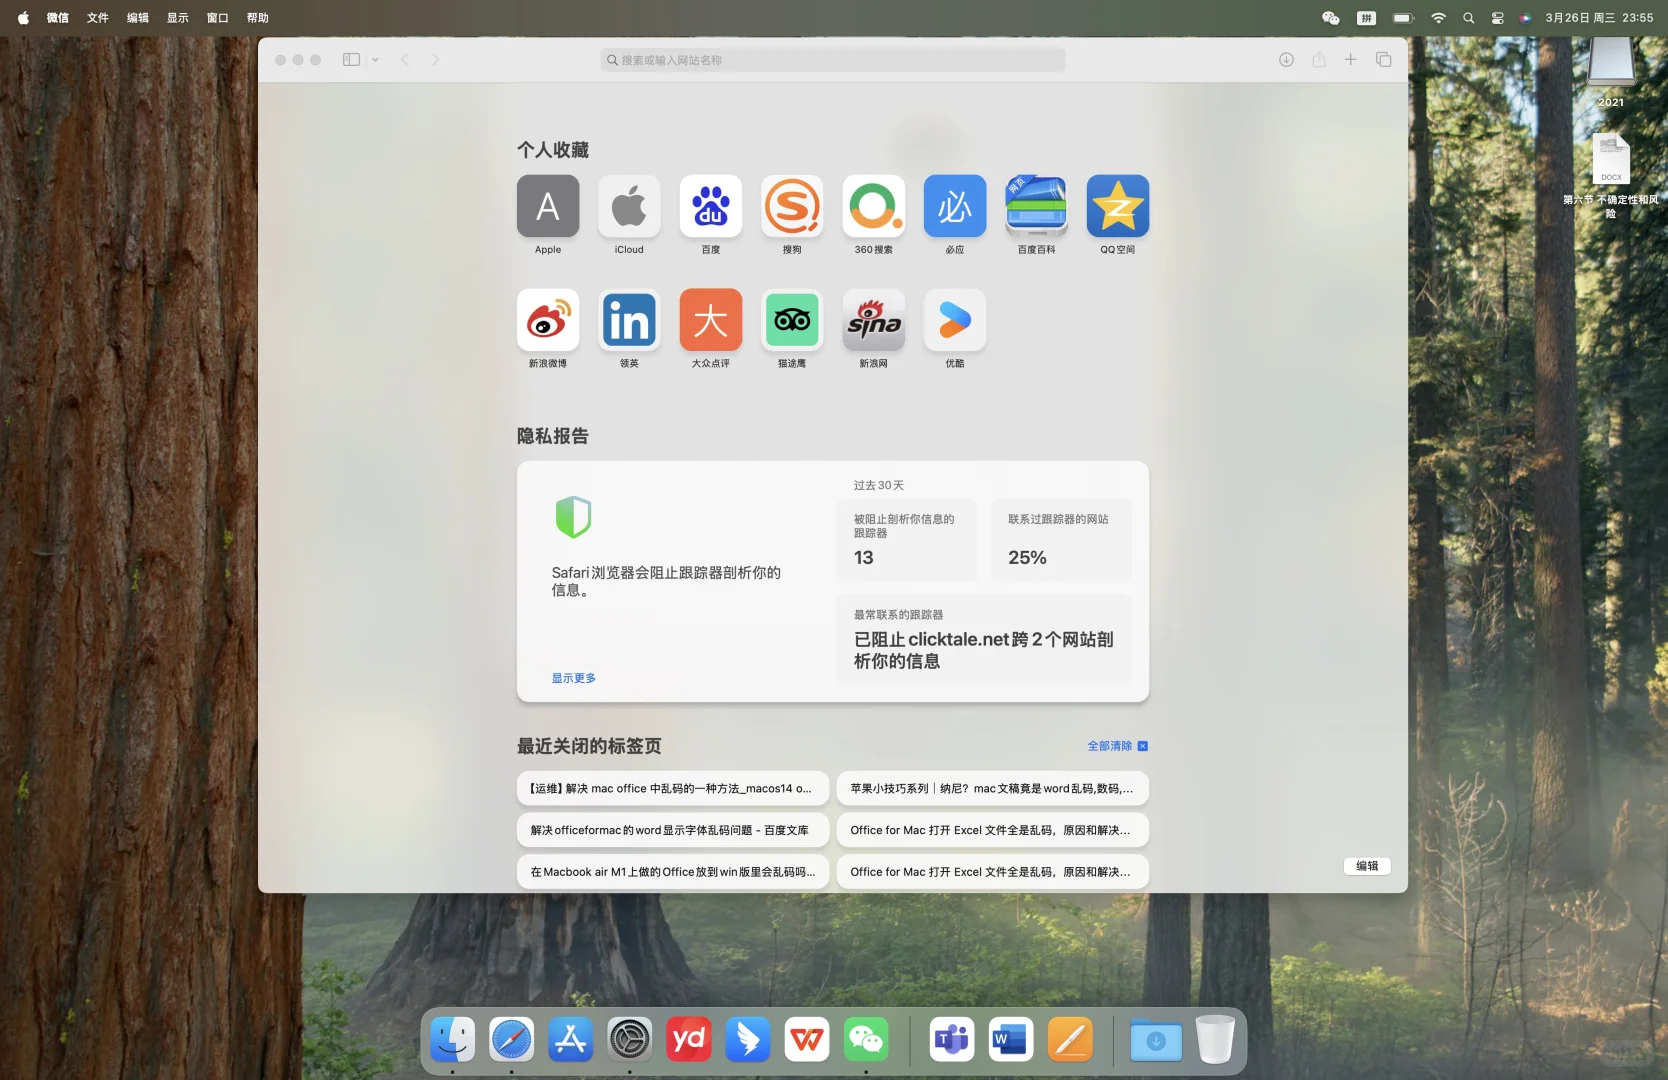The height and width of the screenshot is (1080, 1668).
Task: Reopen tab 苹果小技巧系列 纳尼
Action: click(993, 788)
